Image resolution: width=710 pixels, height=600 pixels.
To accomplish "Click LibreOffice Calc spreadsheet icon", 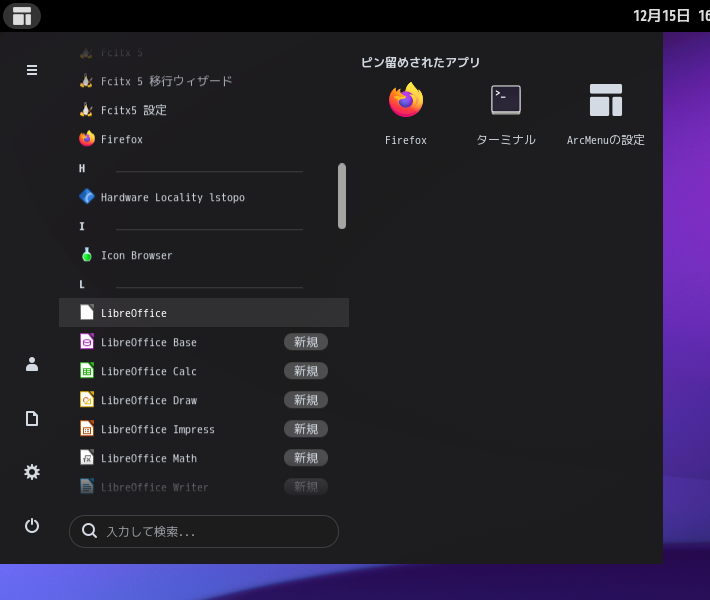I will click(87, 370).
